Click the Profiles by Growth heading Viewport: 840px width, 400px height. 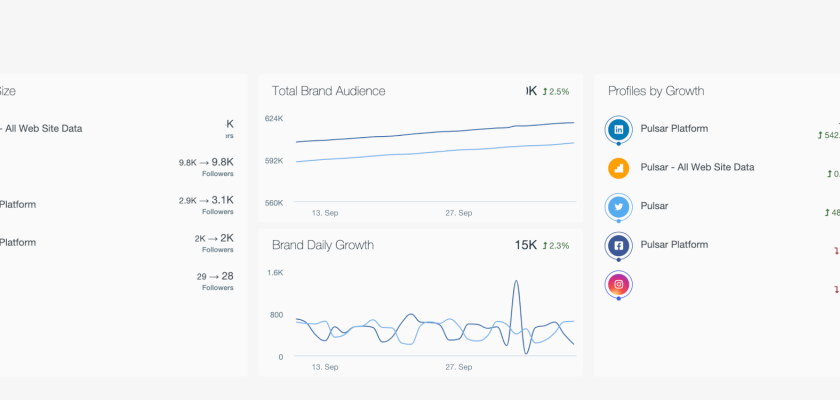(656, 91)
